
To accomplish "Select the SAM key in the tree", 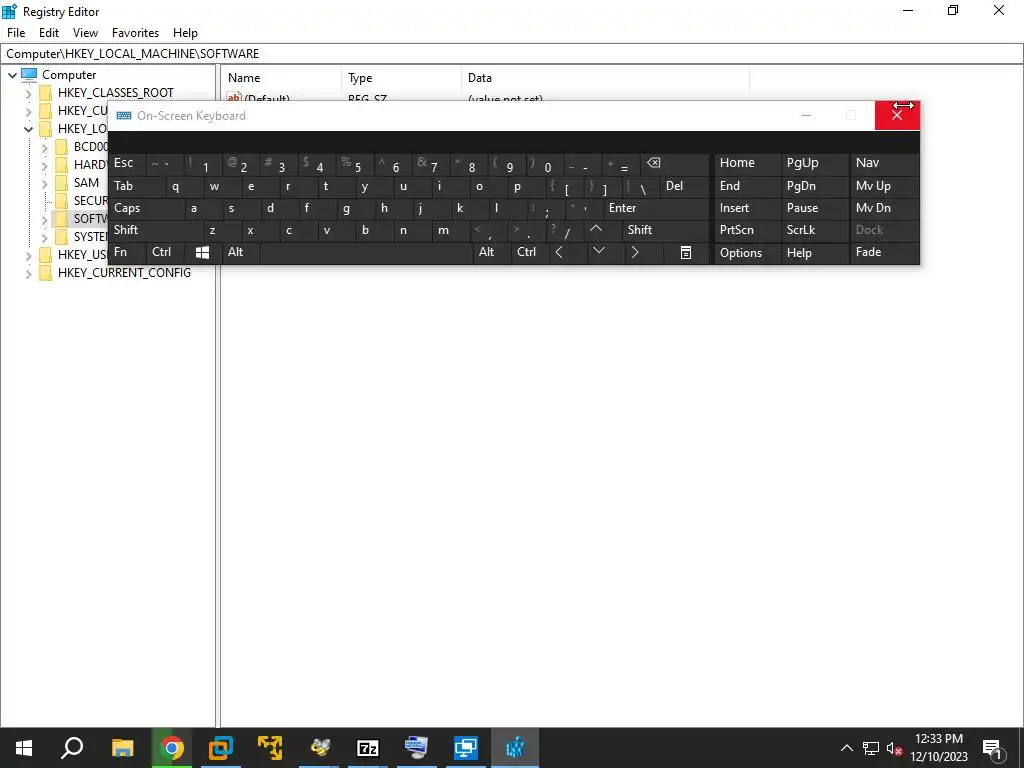I will [x=86, y=183].
